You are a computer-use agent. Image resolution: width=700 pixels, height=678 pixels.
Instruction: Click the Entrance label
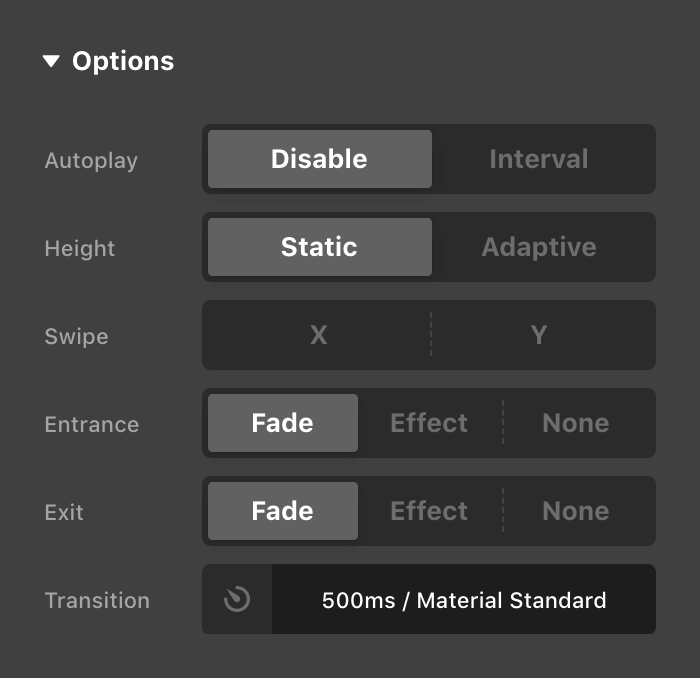pyautogui.click(x=92, y=424)
